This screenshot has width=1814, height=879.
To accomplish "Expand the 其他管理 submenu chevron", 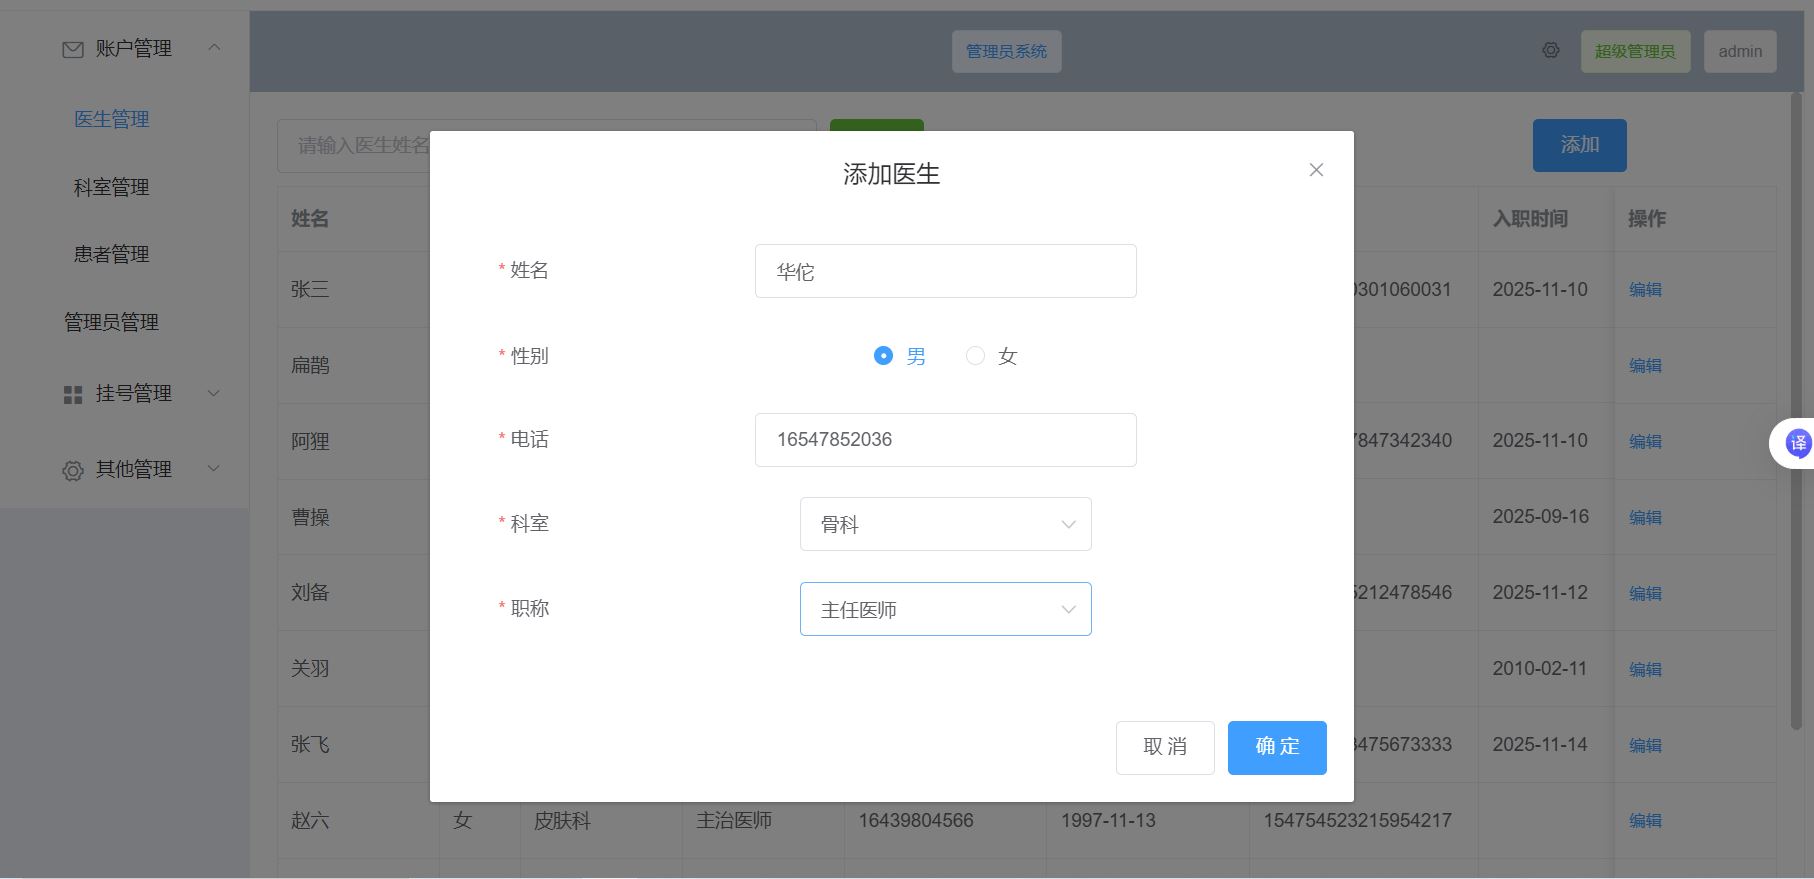I will click(x=213, y=468).
